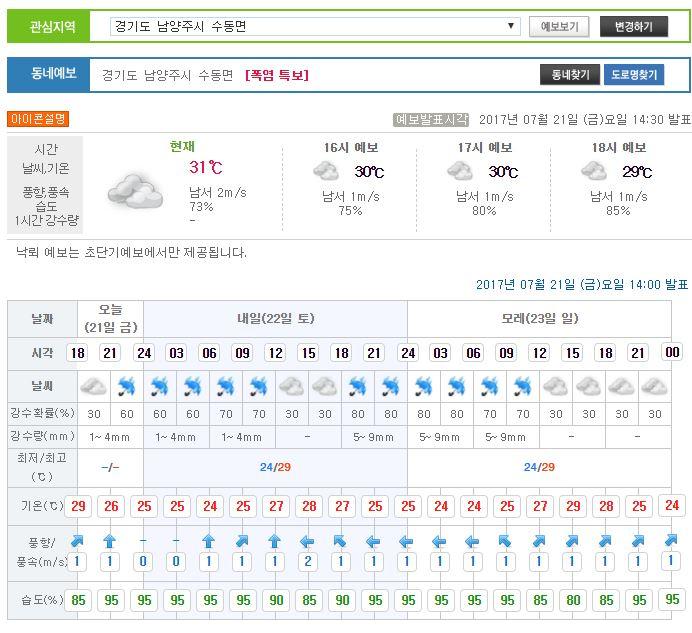
Task: Open the 관심지역 region dropdown
Action: (x=316, y=26)
